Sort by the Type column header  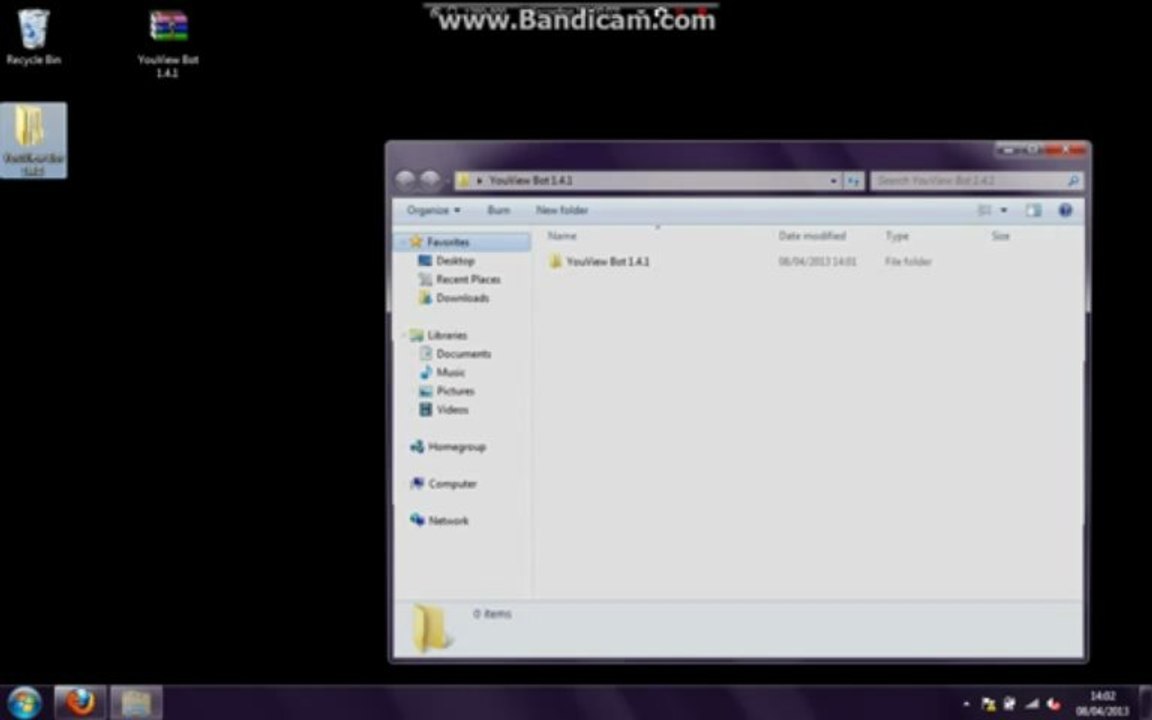tap(896, 236)
